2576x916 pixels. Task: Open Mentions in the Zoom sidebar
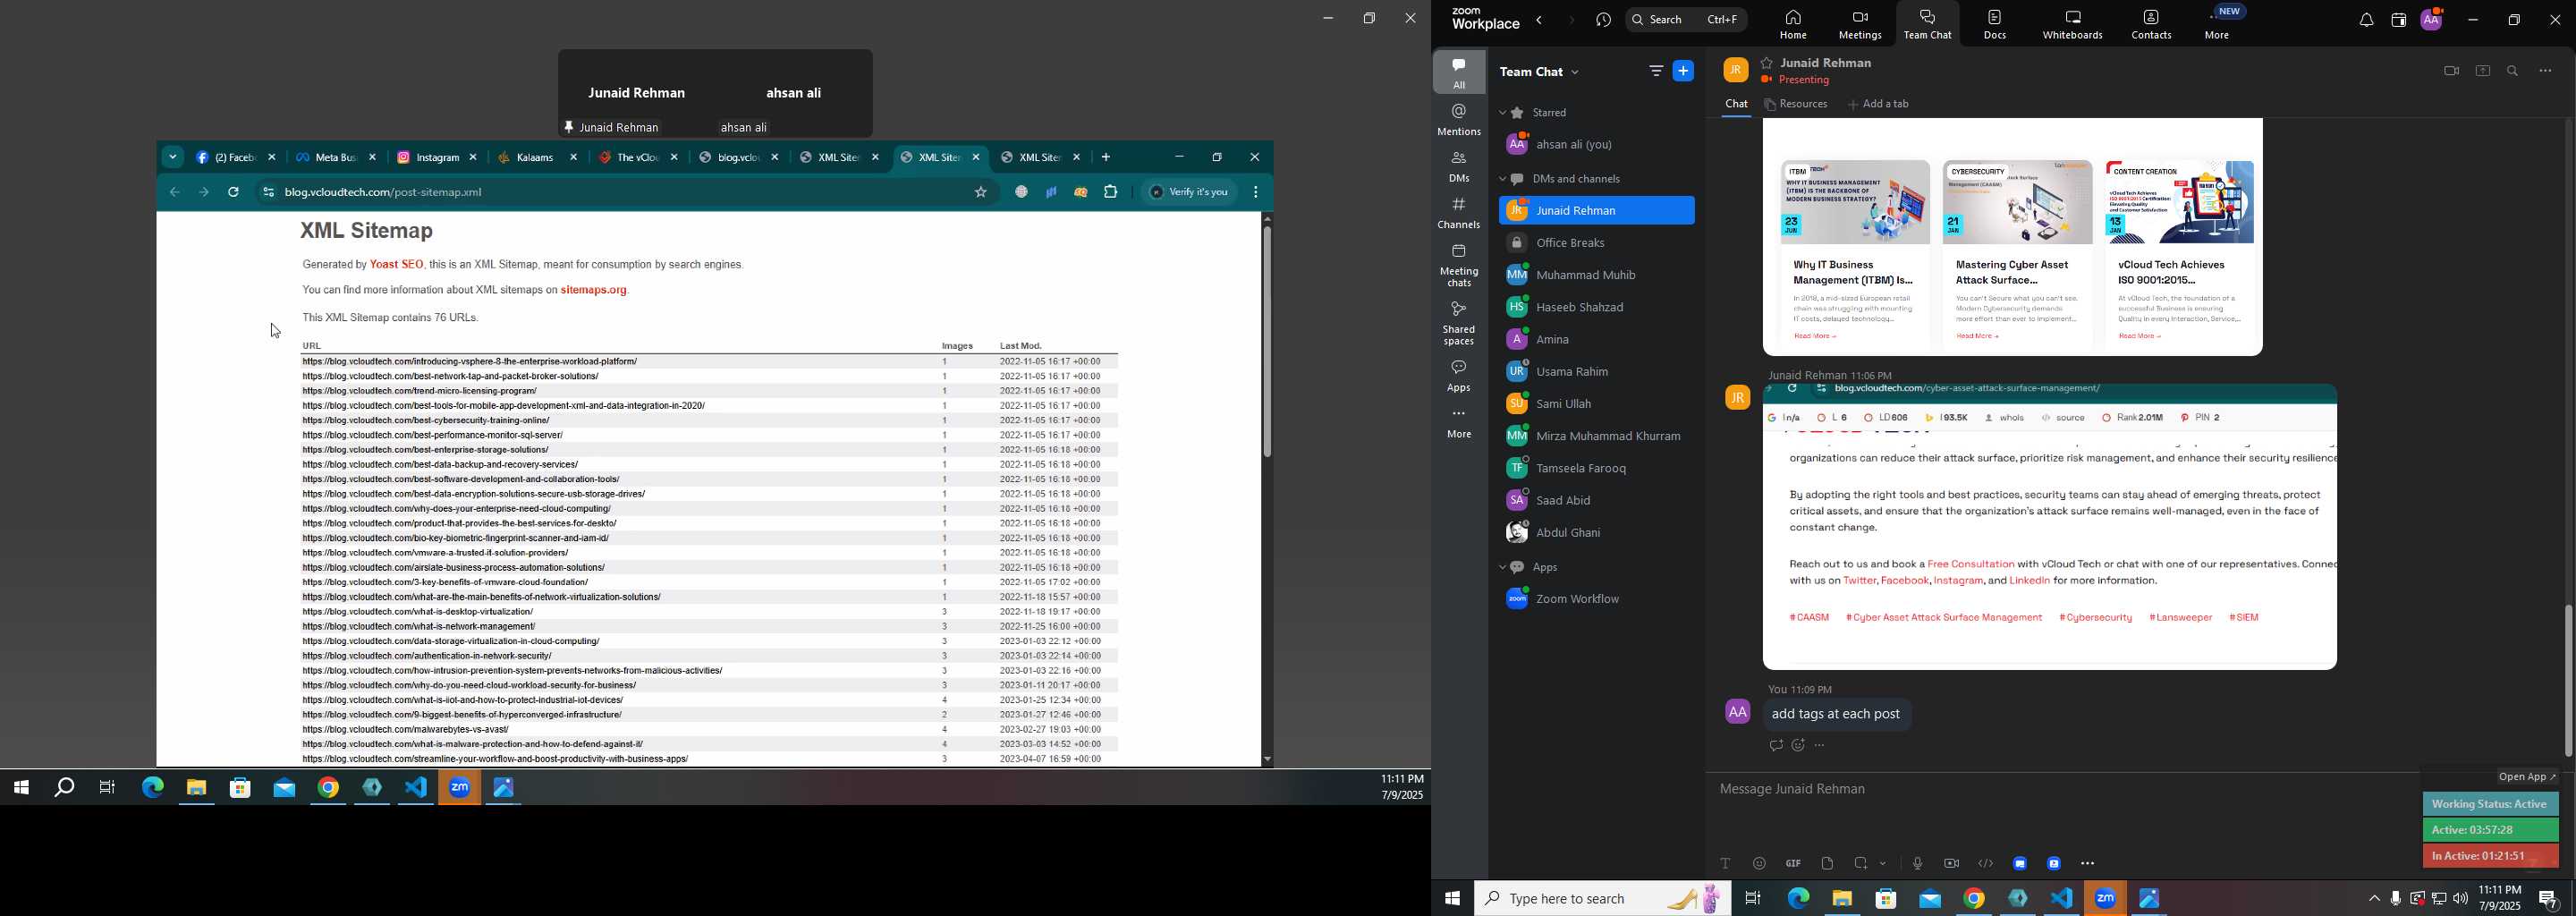(x=1459, y=120)
